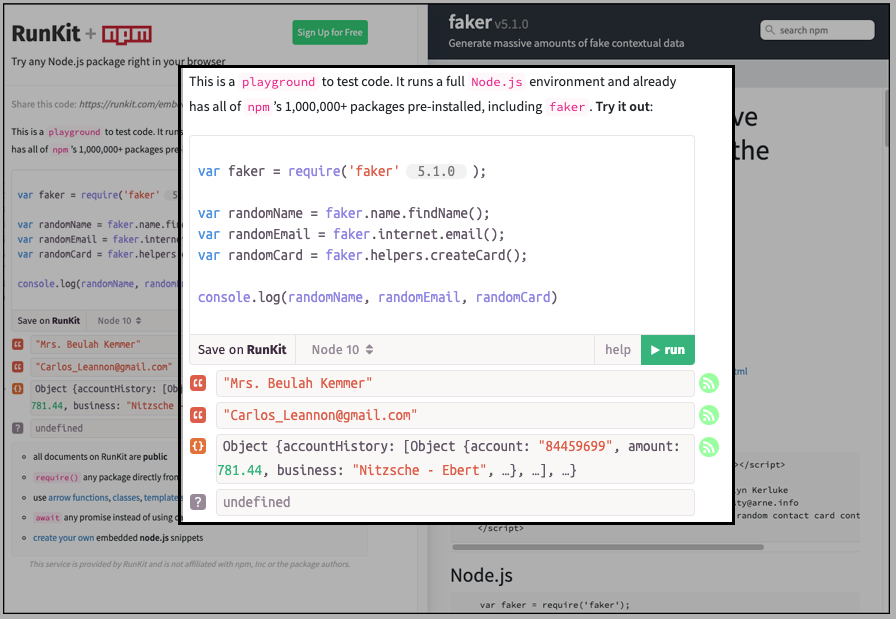The image size is (896, 619).
Task: Open help in the code editor toolbar
Action: pyautogui.click(x=618, y=350)
